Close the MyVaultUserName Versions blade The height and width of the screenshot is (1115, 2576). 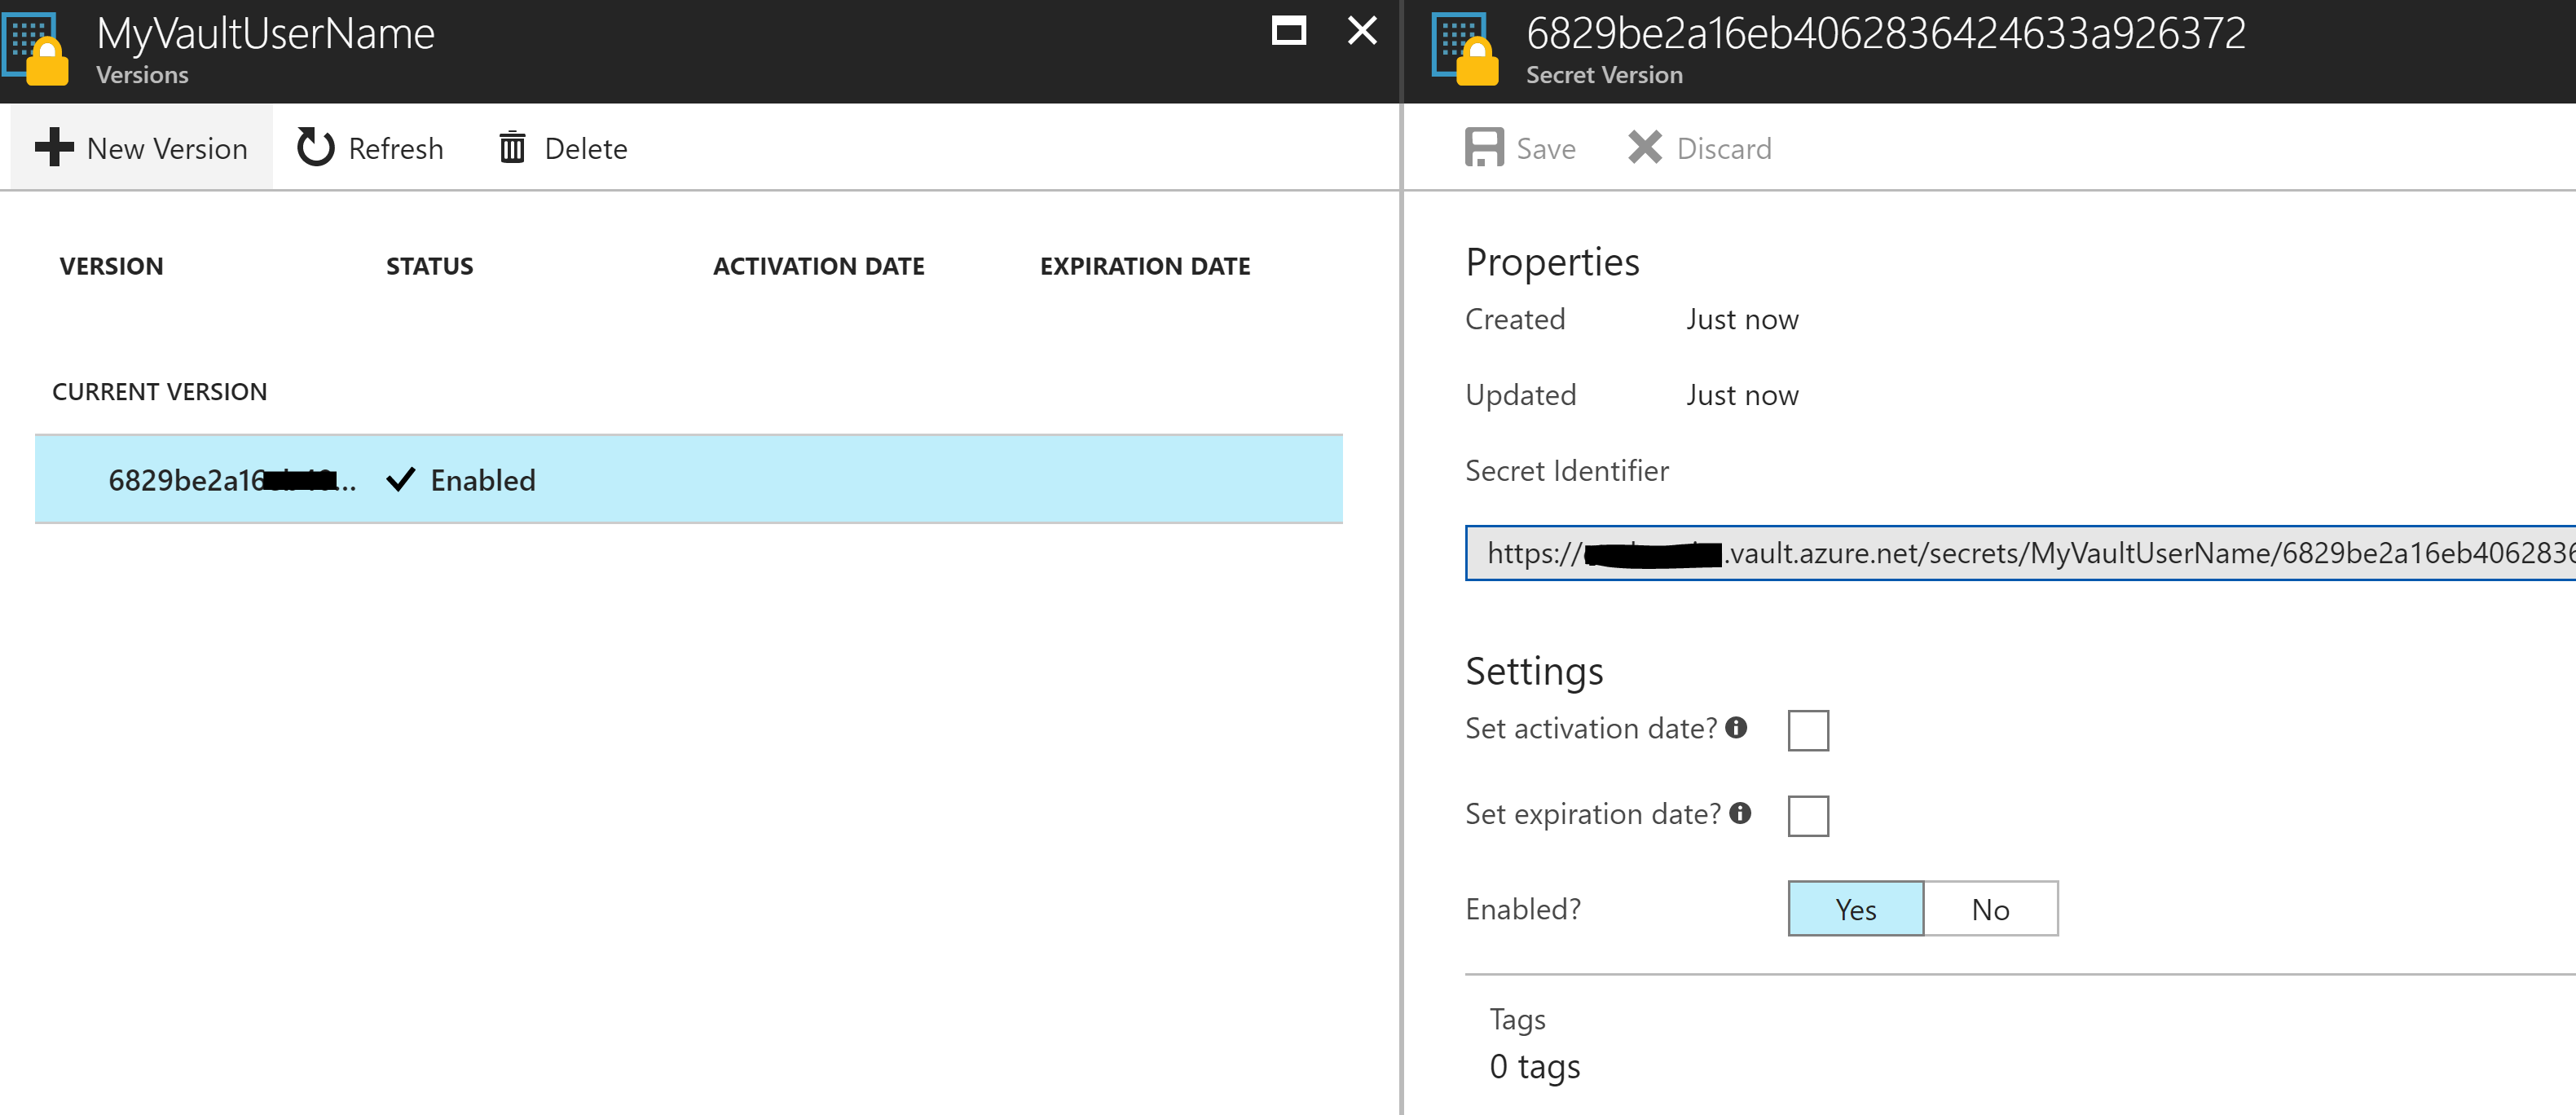click(1362, 31)
